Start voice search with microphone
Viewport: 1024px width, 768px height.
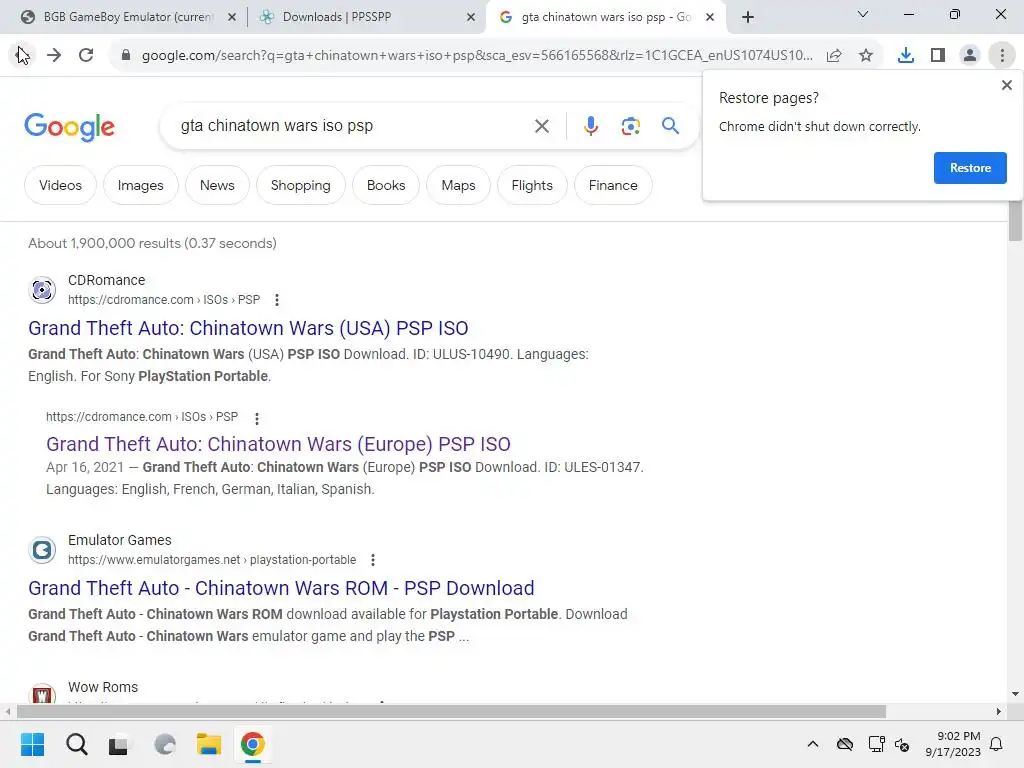pos(591,126)
